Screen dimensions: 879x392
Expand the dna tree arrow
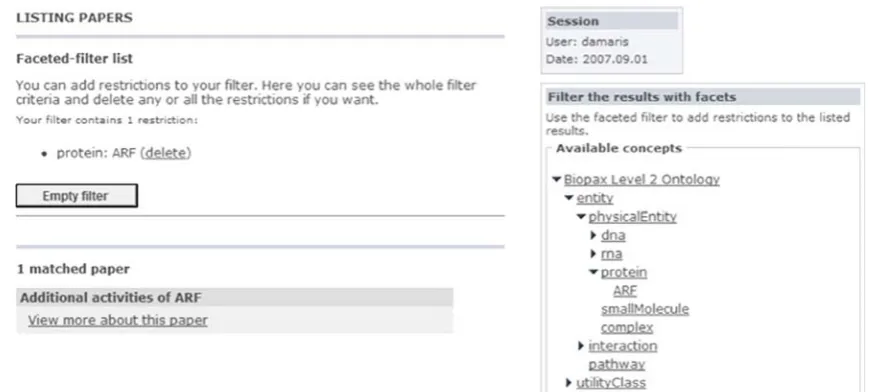(x=594, y=235)
